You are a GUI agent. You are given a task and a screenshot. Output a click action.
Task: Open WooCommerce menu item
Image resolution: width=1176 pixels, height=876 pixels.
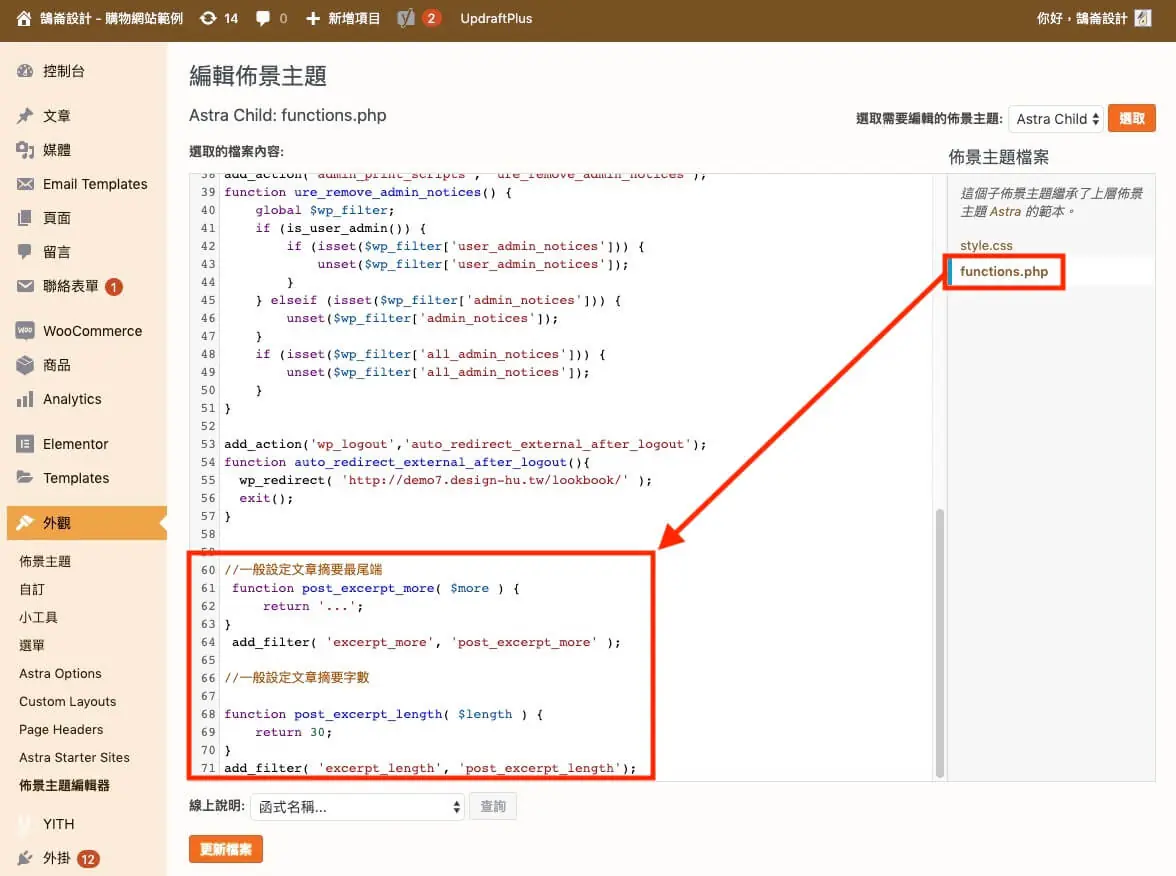[92, 331]
